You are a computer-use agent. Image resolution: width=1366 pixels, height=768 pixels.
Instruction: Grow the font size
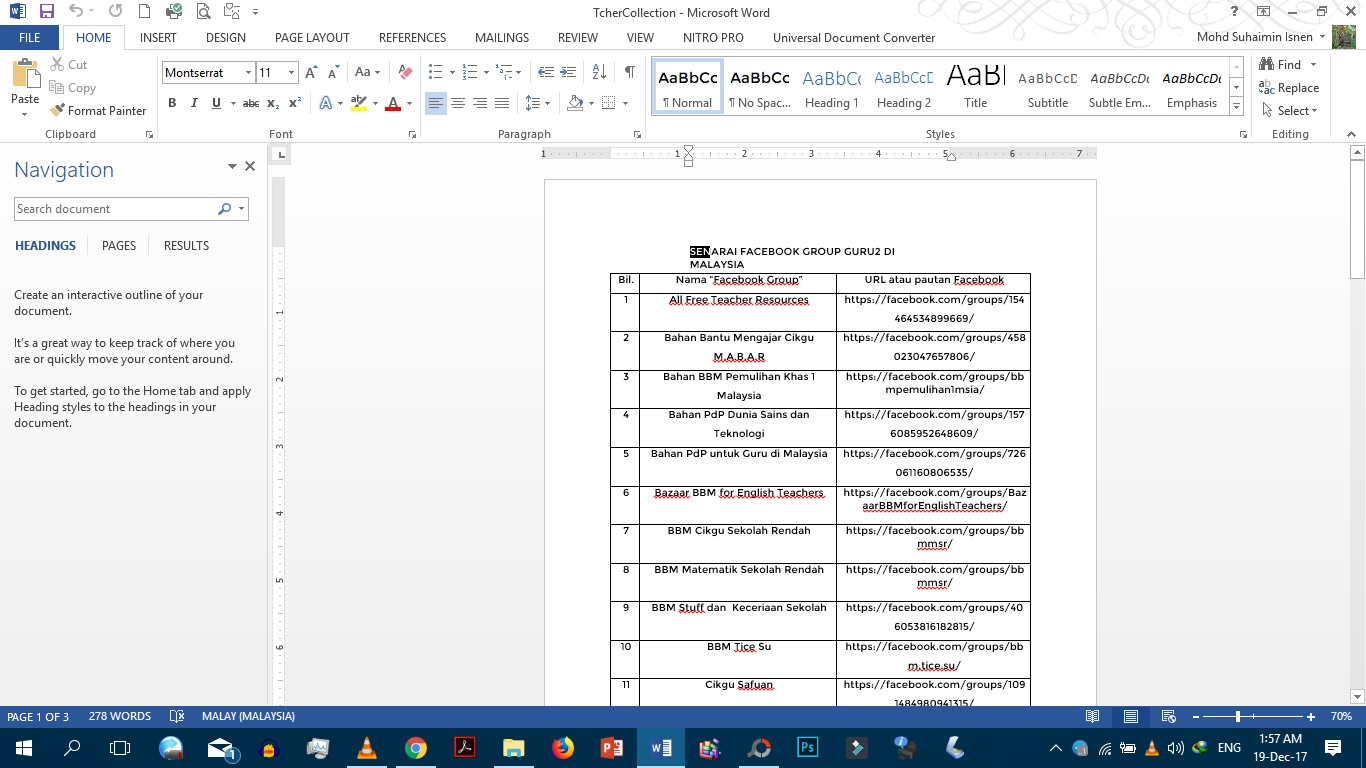(311, 73)
